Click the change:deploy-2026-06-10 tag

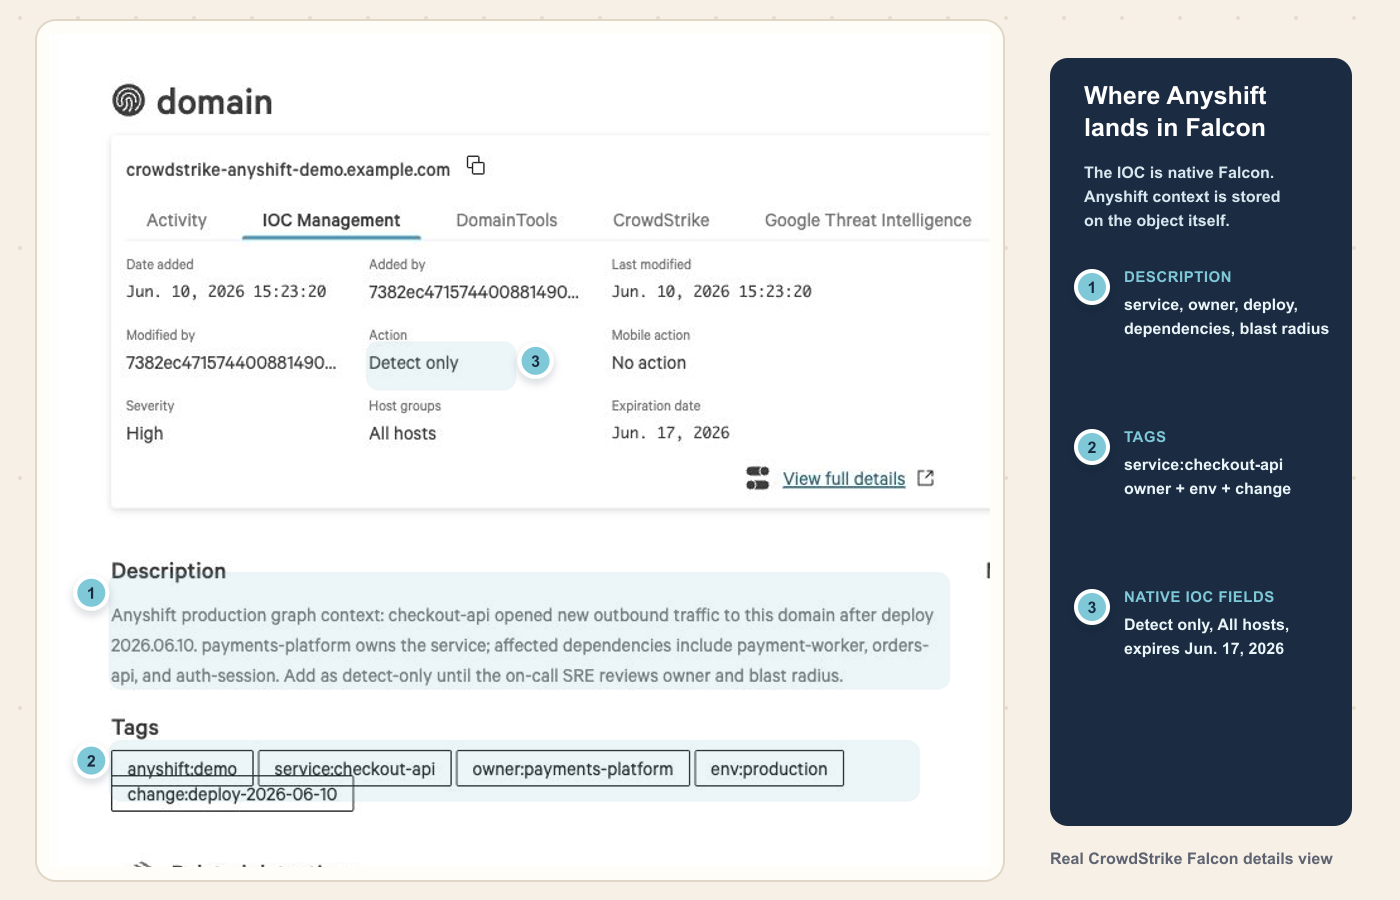coord(232,796)
